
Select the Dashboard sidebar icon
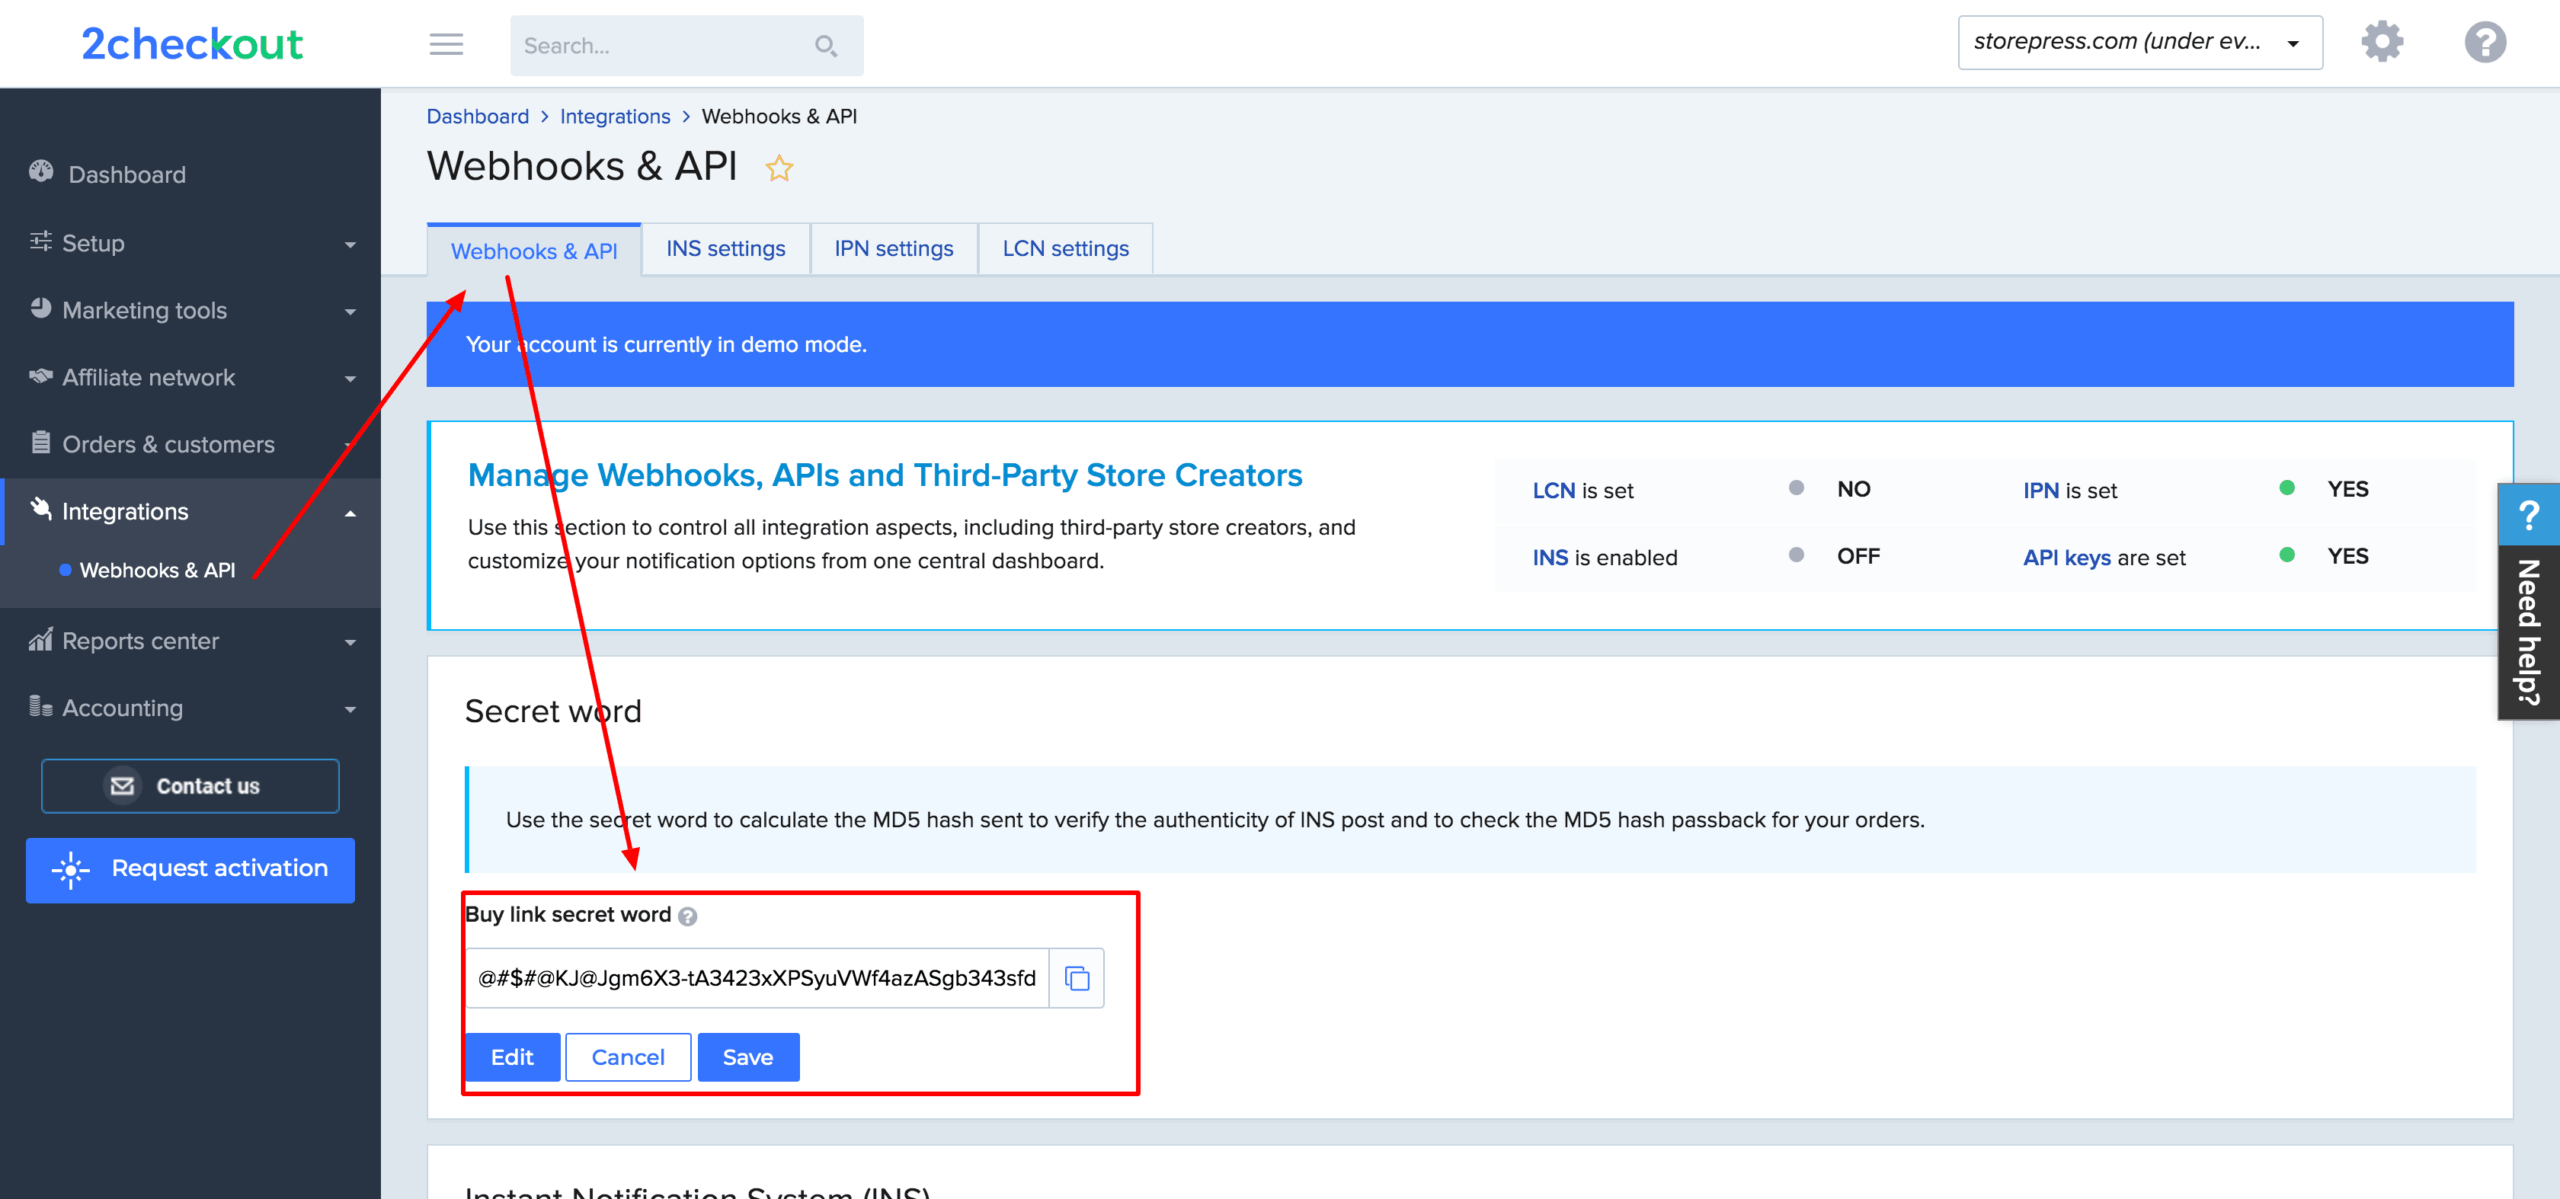40,172
